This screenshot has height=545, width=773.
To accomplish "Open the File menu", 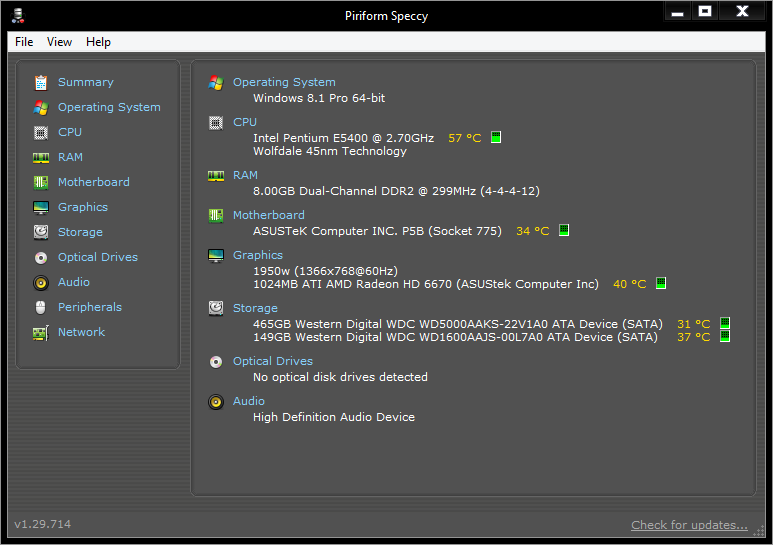I will click(x=24, y=42).
